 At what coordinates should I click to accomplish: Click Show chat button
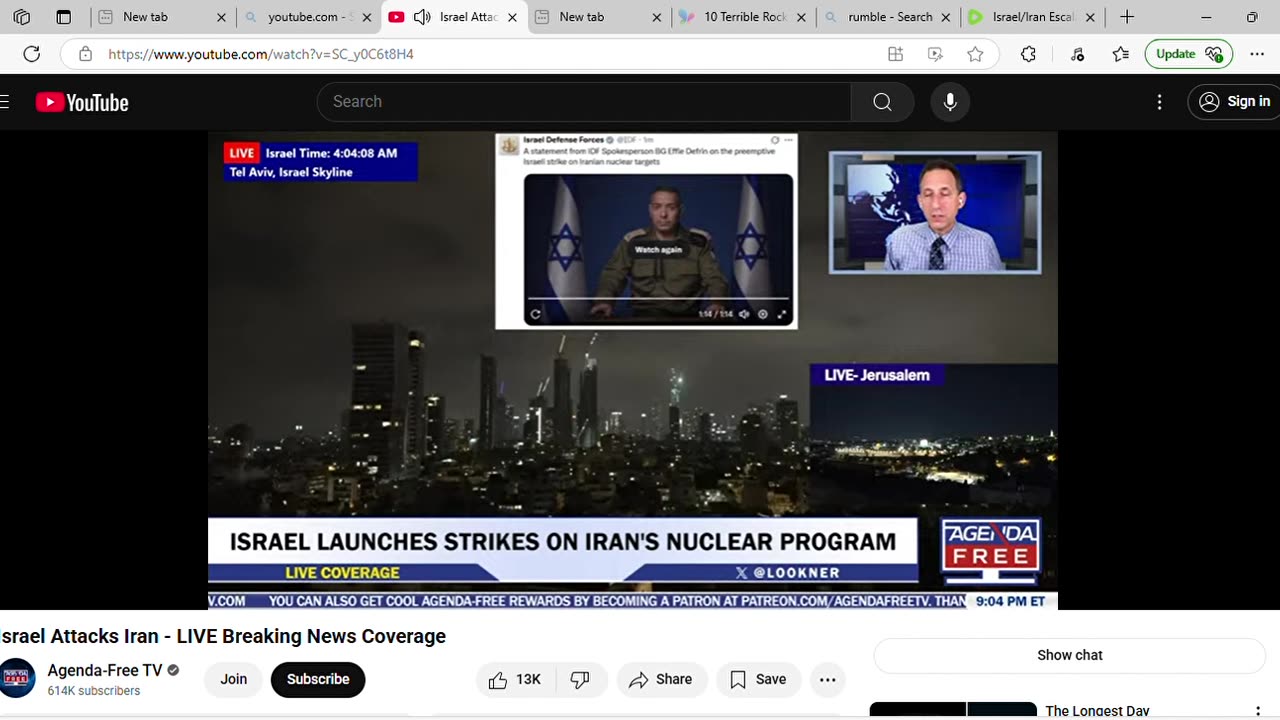(x=1070, y=655)
